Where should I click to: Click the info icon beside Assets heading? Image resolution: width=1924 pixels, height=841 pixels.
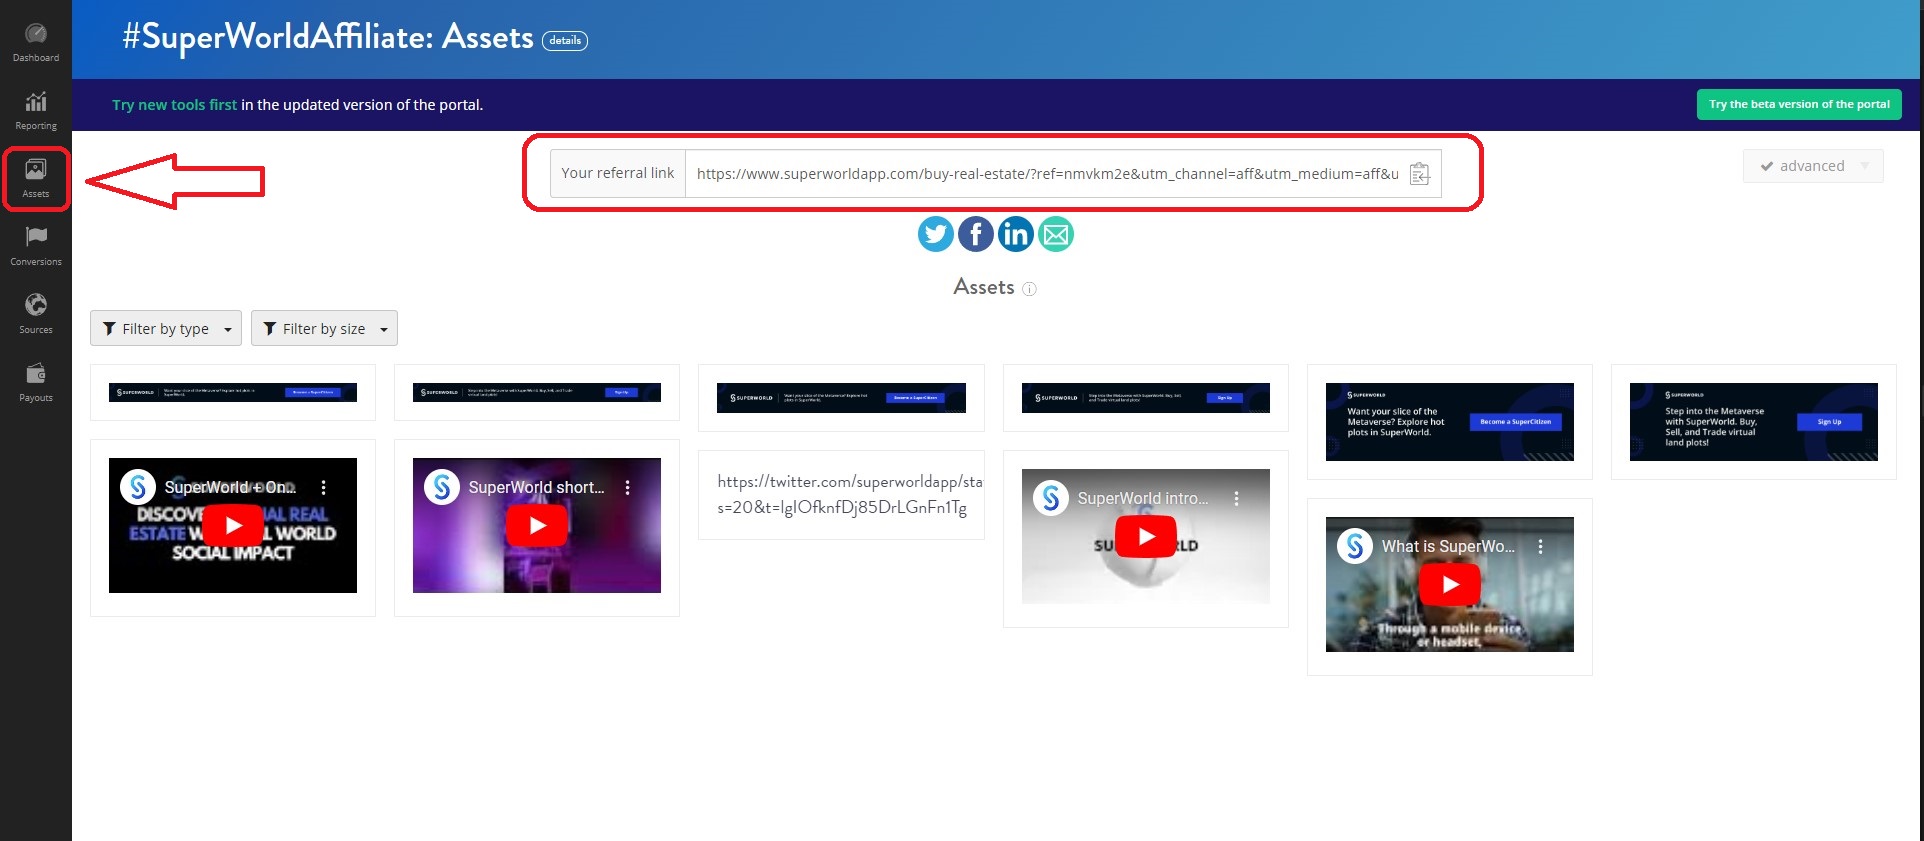1029,289
